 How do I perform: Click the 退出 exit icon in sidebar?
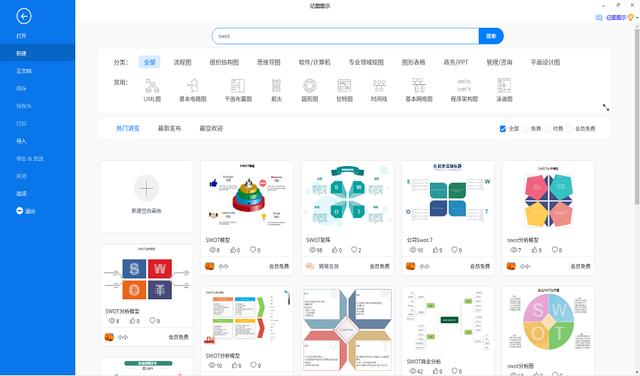[20, 211]
